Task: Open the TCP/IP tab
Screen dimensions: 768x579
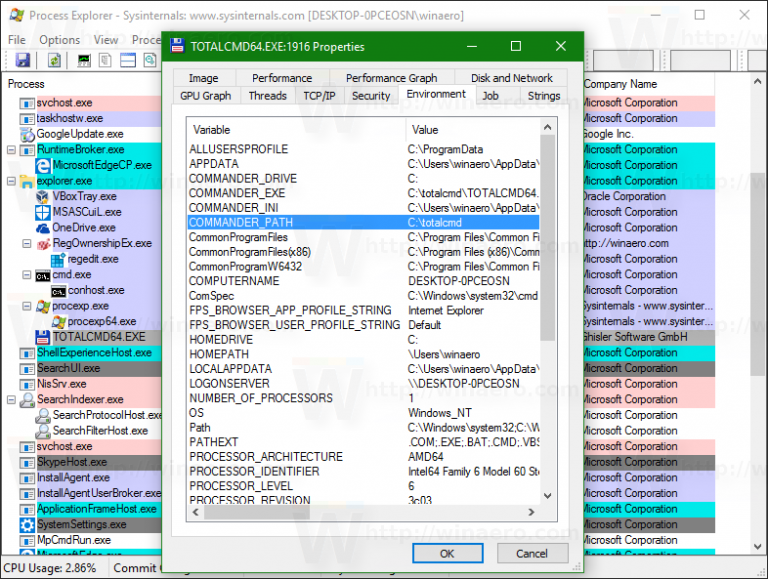Action: (x=319, y=96)
